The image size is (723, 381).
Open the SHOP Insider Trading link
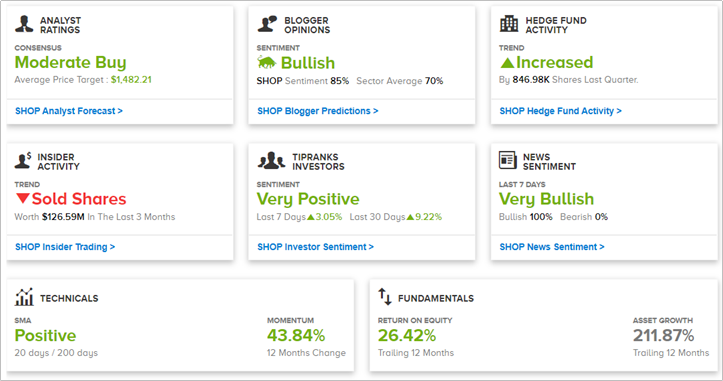[x=65, y=247]
